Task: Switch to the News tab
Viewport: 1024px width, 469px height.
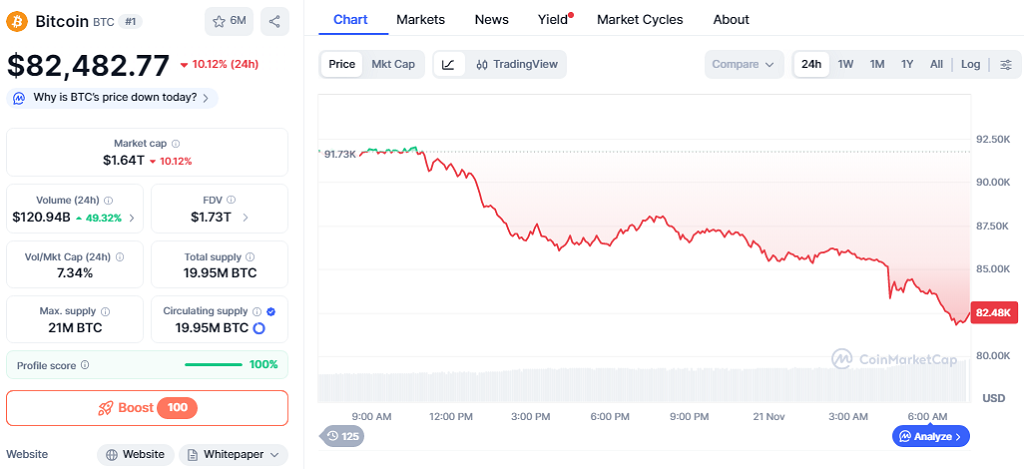Action: pyautogui.click(x=492, y=20)
